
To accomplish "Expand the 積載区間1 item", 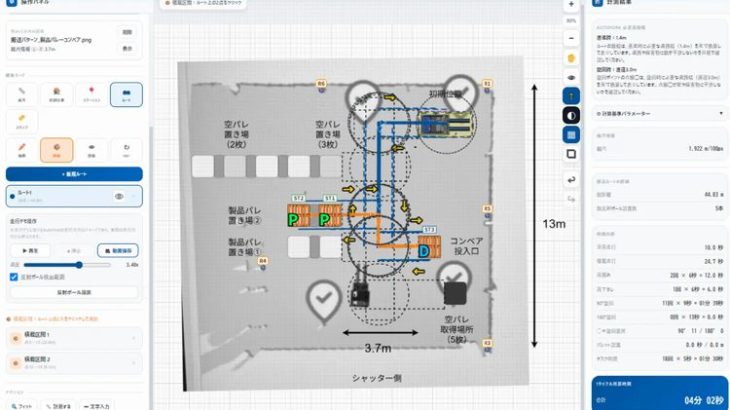I will pos(74,338).
